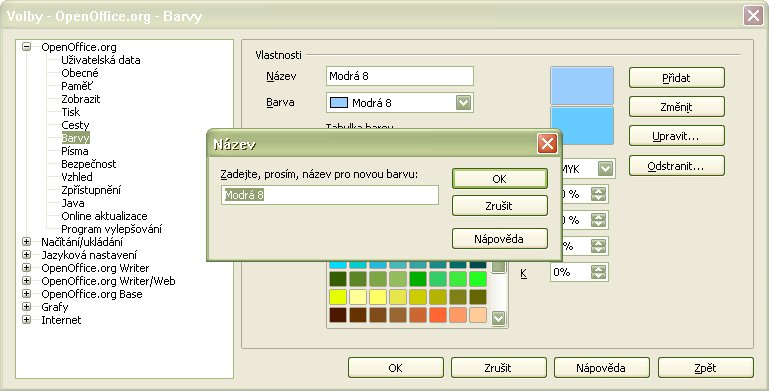The width and height of the screenshot is (769, 391).
Task: Pick the darkest brown color swatch
Action: pyautogui.click(x=338, y=315)
